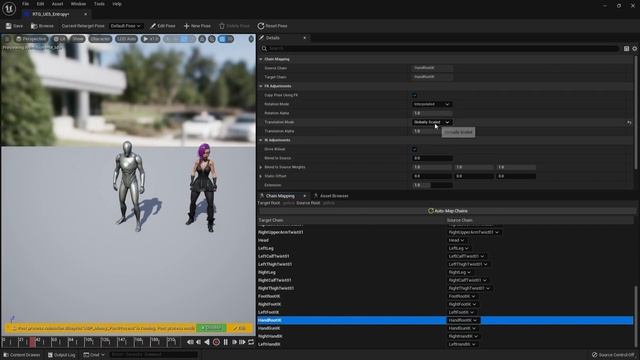Reset Translation Mode to default arrow

(x=629, y=122)
